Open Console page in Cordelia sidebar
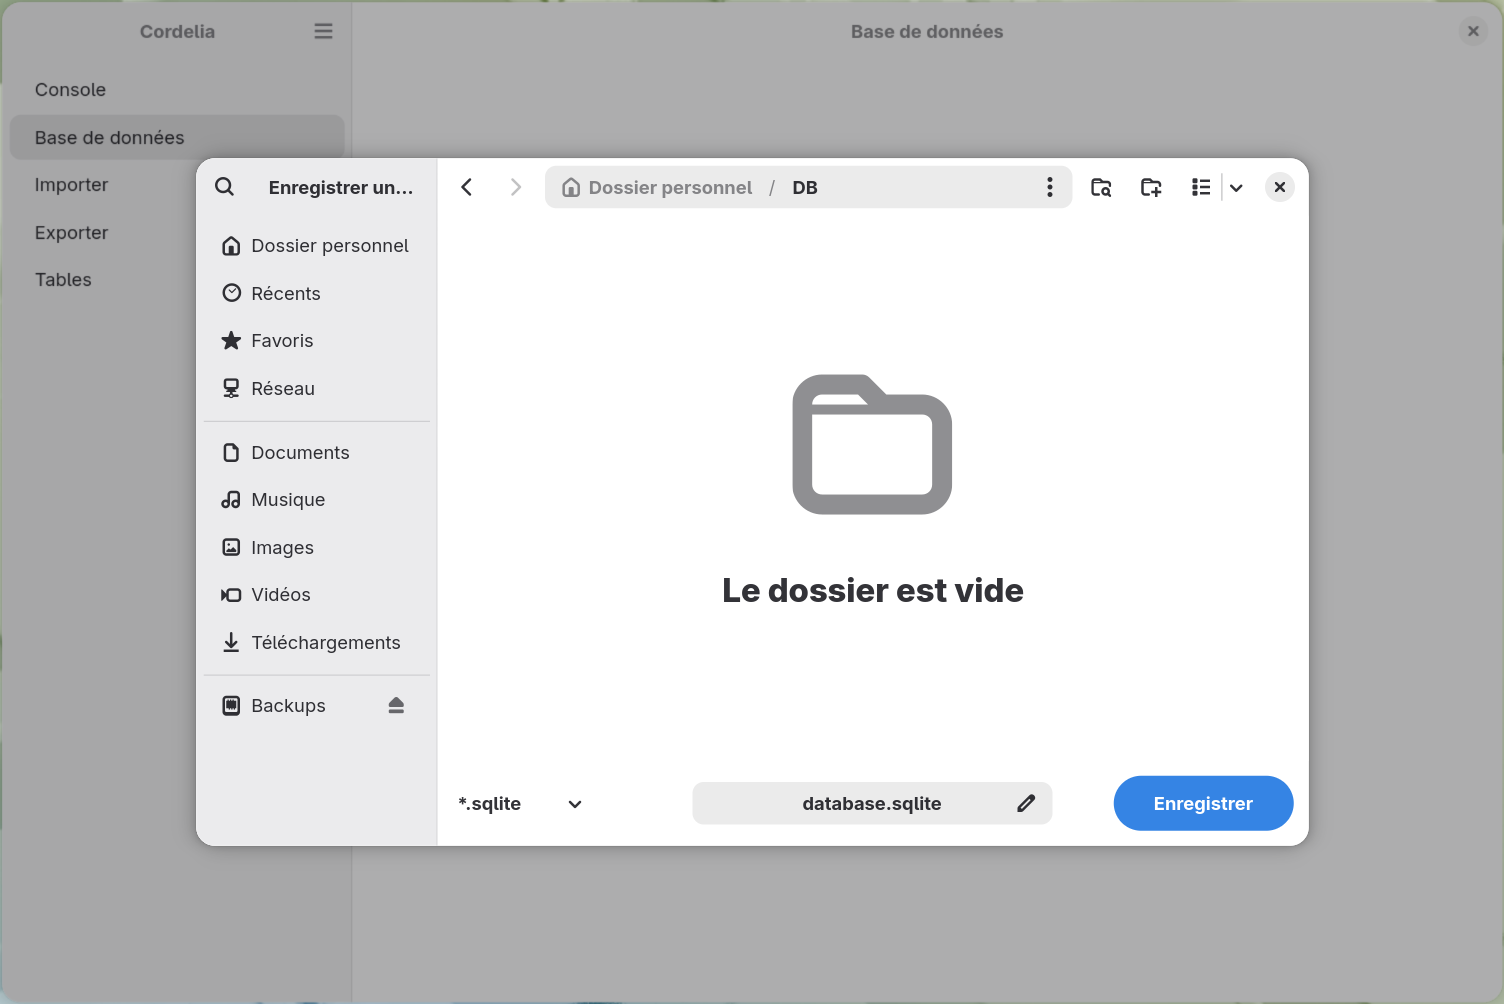 (x=177, y=90)
